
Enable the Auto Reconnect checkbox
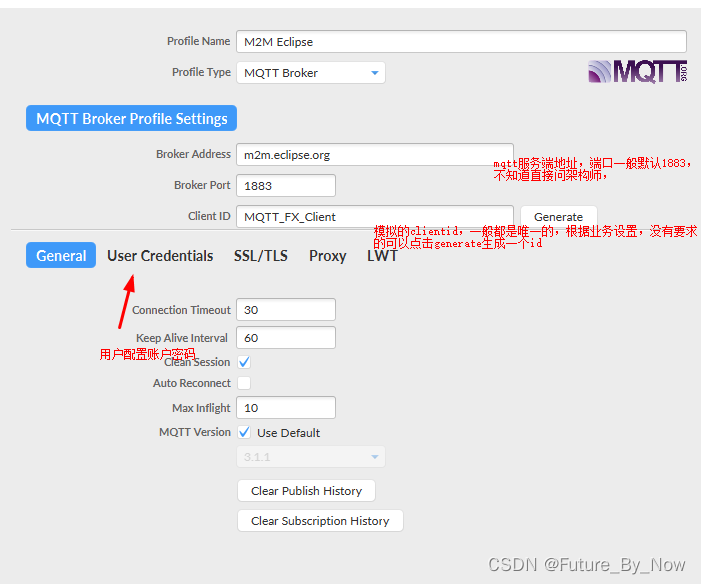244,383
